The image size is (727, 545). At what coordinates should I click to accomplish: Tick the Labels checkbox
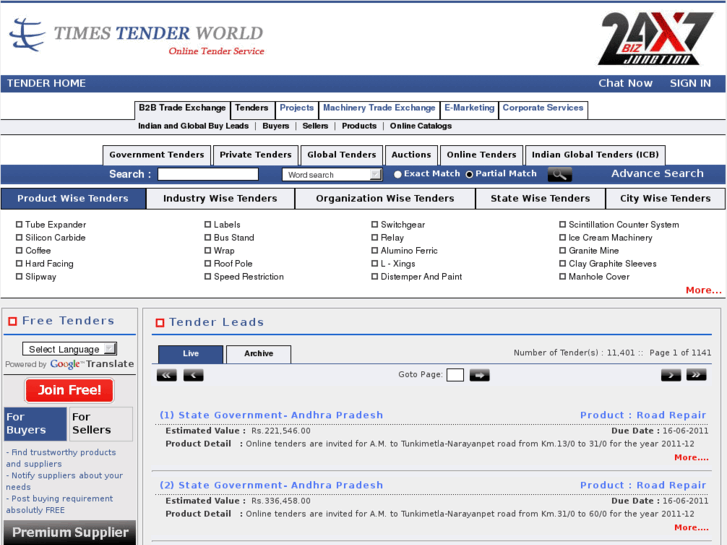pyautogui.click(x=208, y=224)
